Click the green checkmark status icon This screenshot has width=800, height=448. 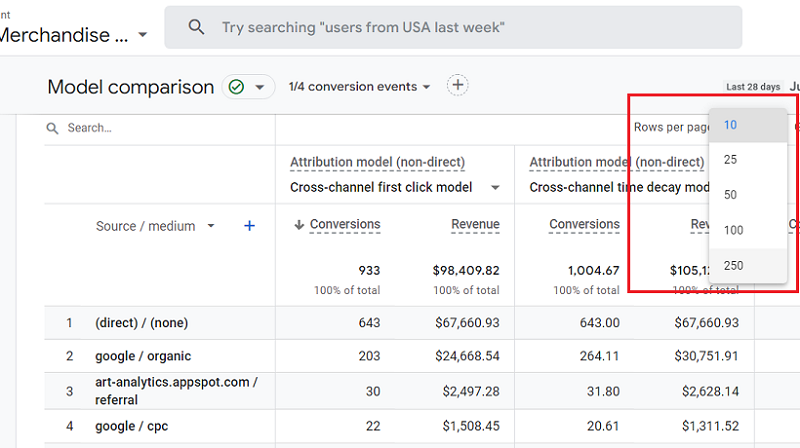pos(236,87)
